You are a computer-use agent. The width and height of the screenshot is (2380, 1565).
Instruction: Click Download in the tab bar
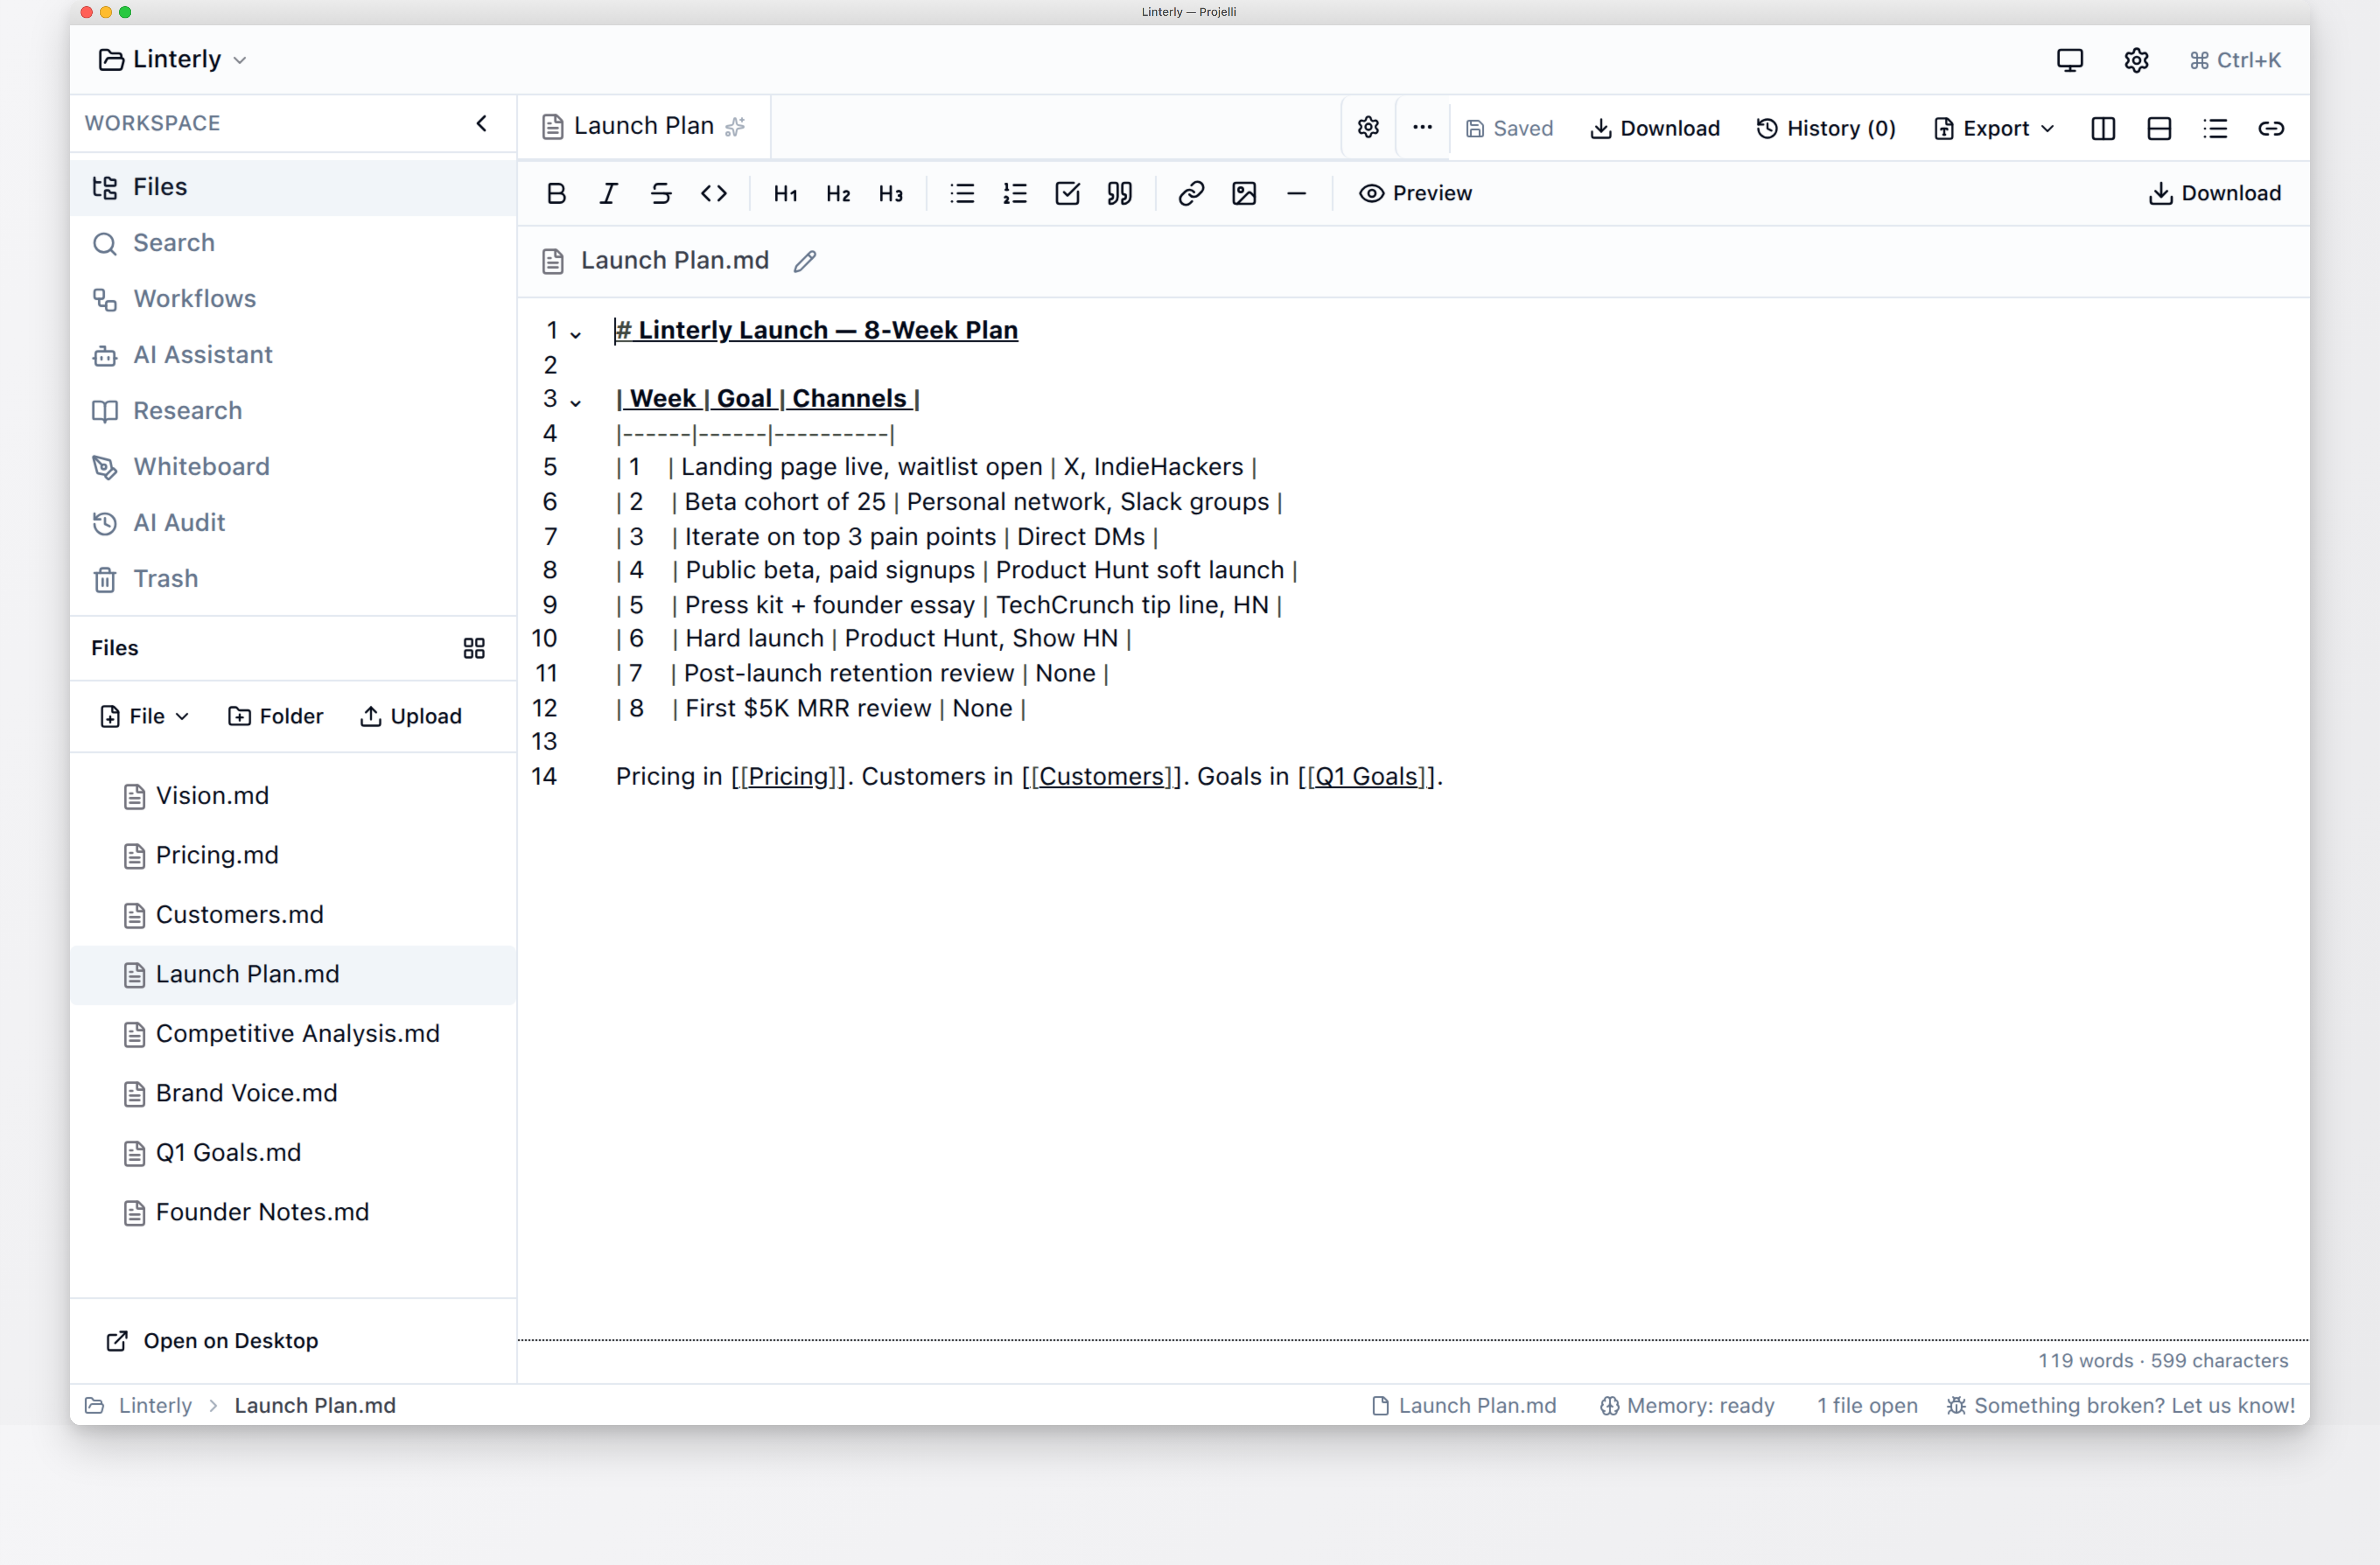pyautogui.click(x=1655, y=128)
